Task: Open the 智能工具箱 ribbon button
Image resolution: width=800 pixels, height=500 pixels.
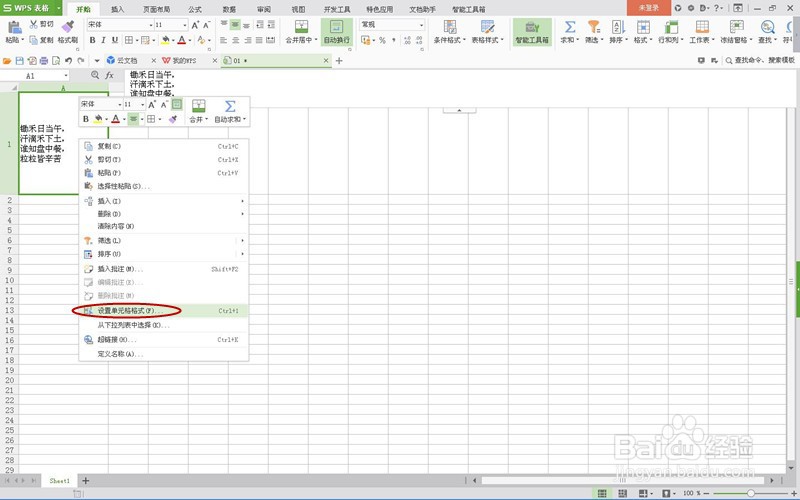Action: 532,32
